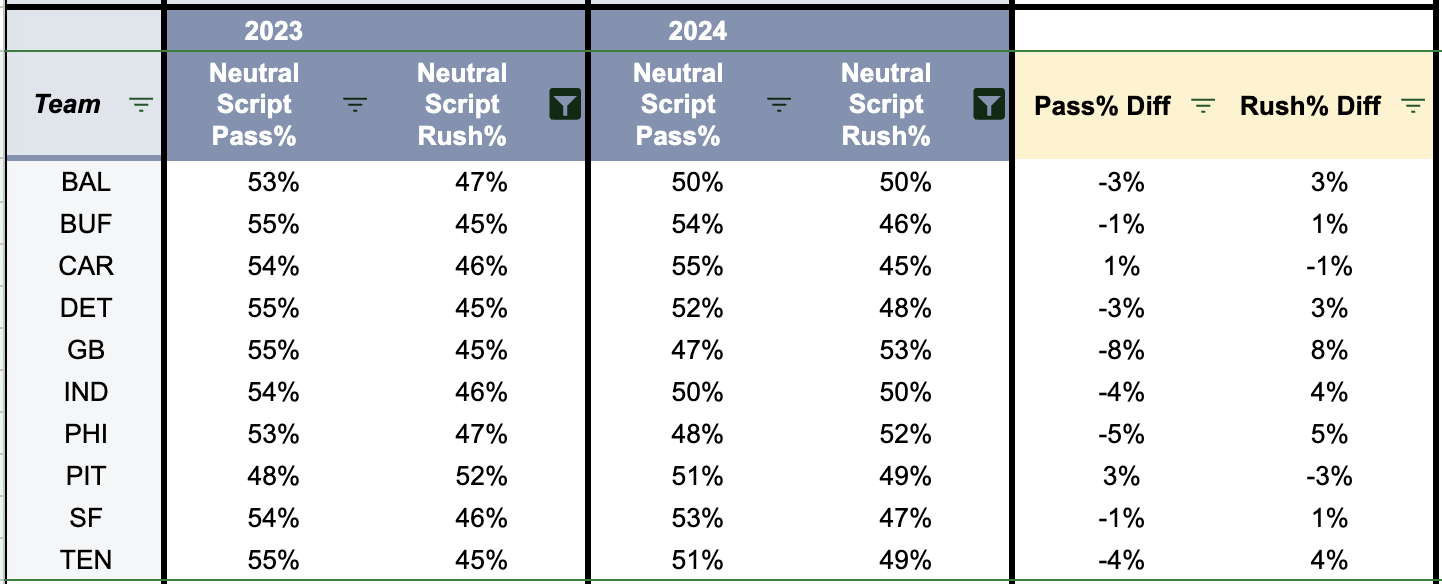
Task: Open filter on 2023 Neutral Script Pass%
Action: coord(355,104)
